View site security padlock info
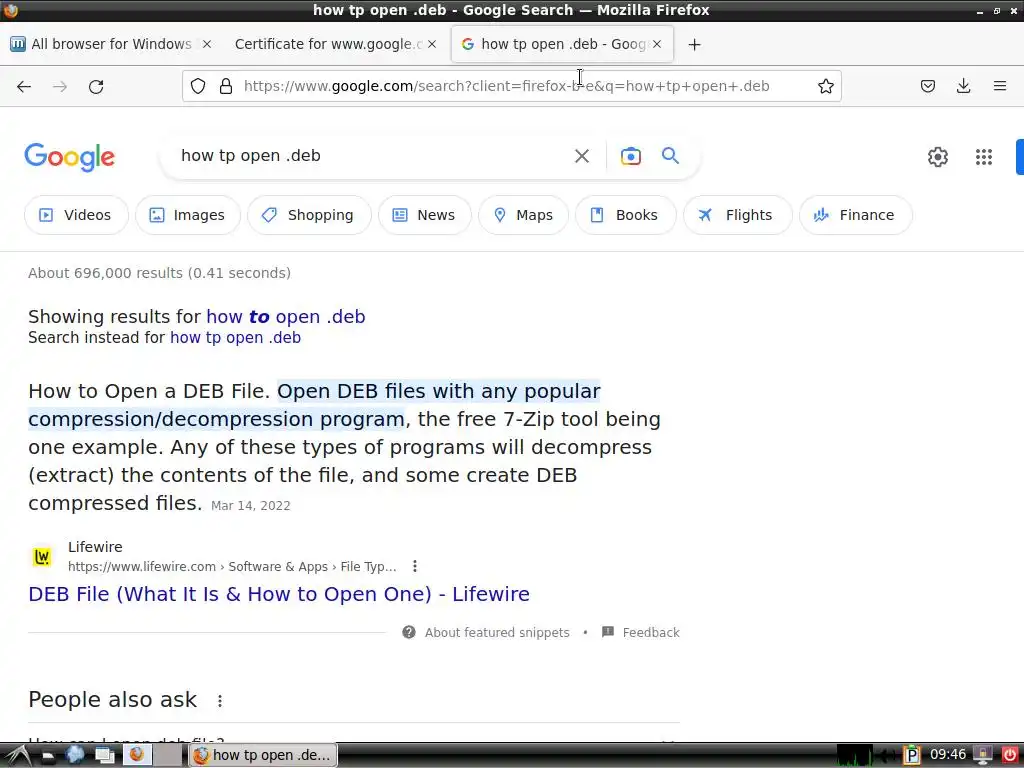The height and width of the screenshot is (768, 1024). point(226,86)
